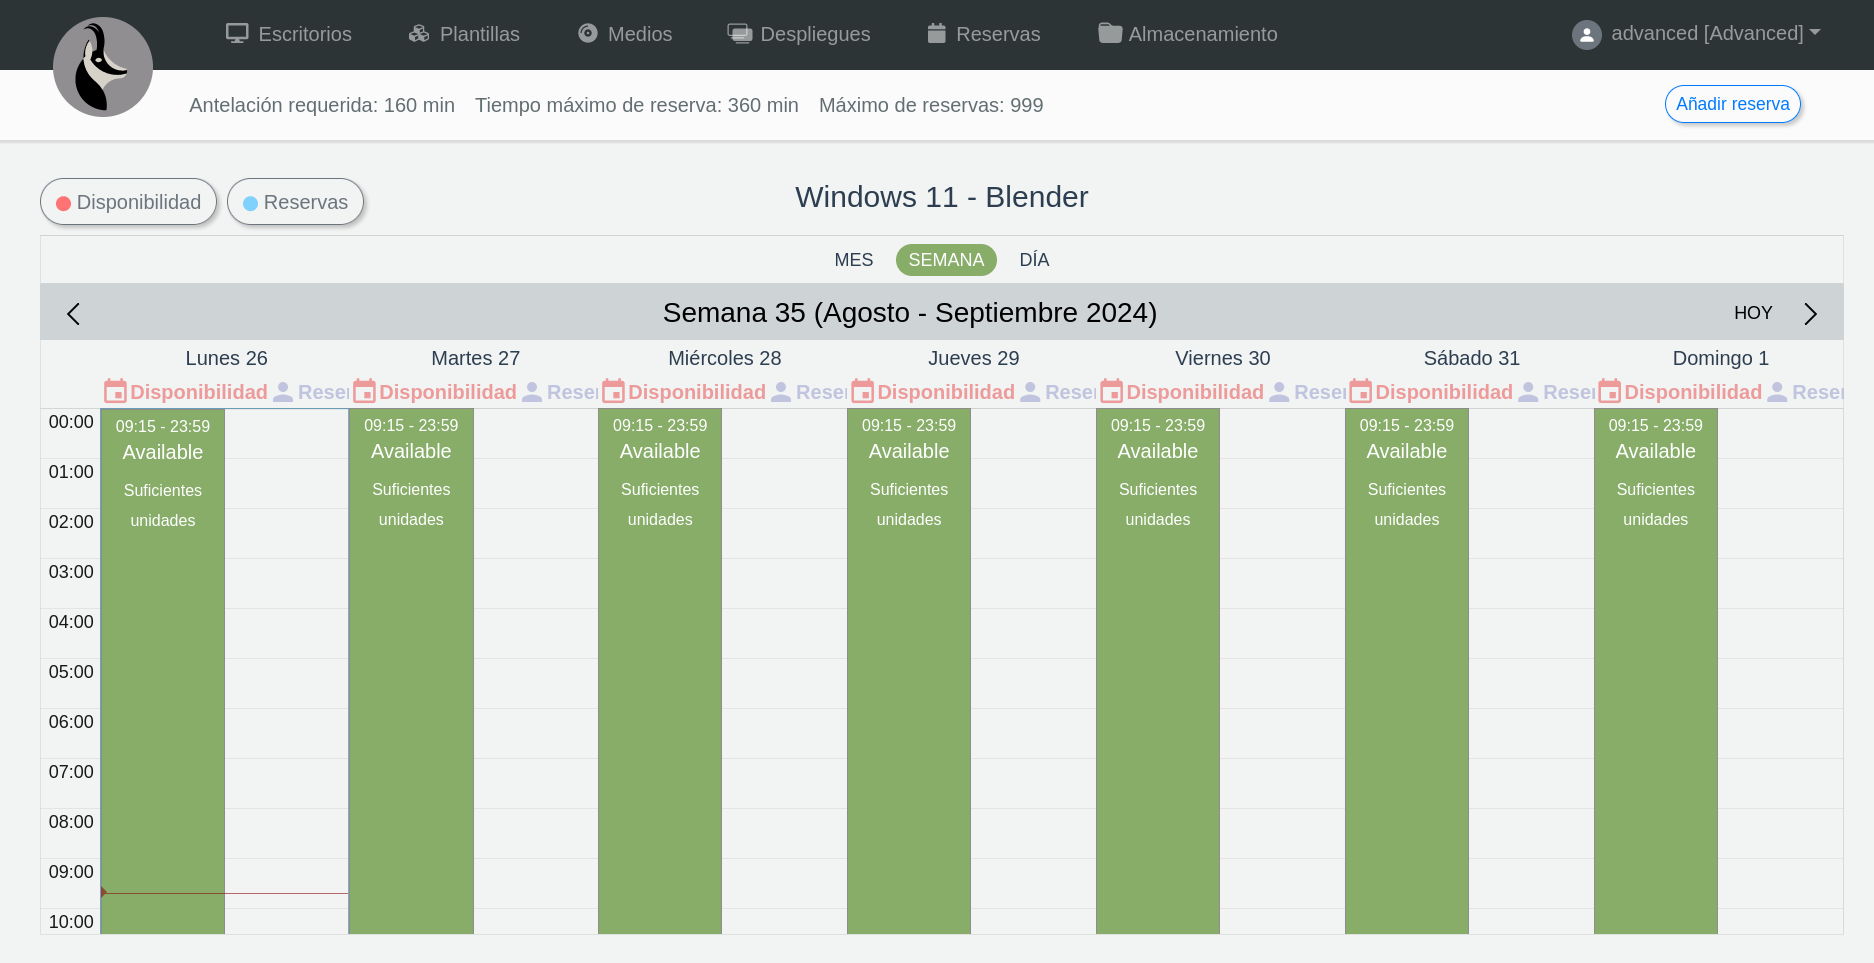Click the Almacenamiento folder icon
The image size is (1874, 963).
point(1109,34)
